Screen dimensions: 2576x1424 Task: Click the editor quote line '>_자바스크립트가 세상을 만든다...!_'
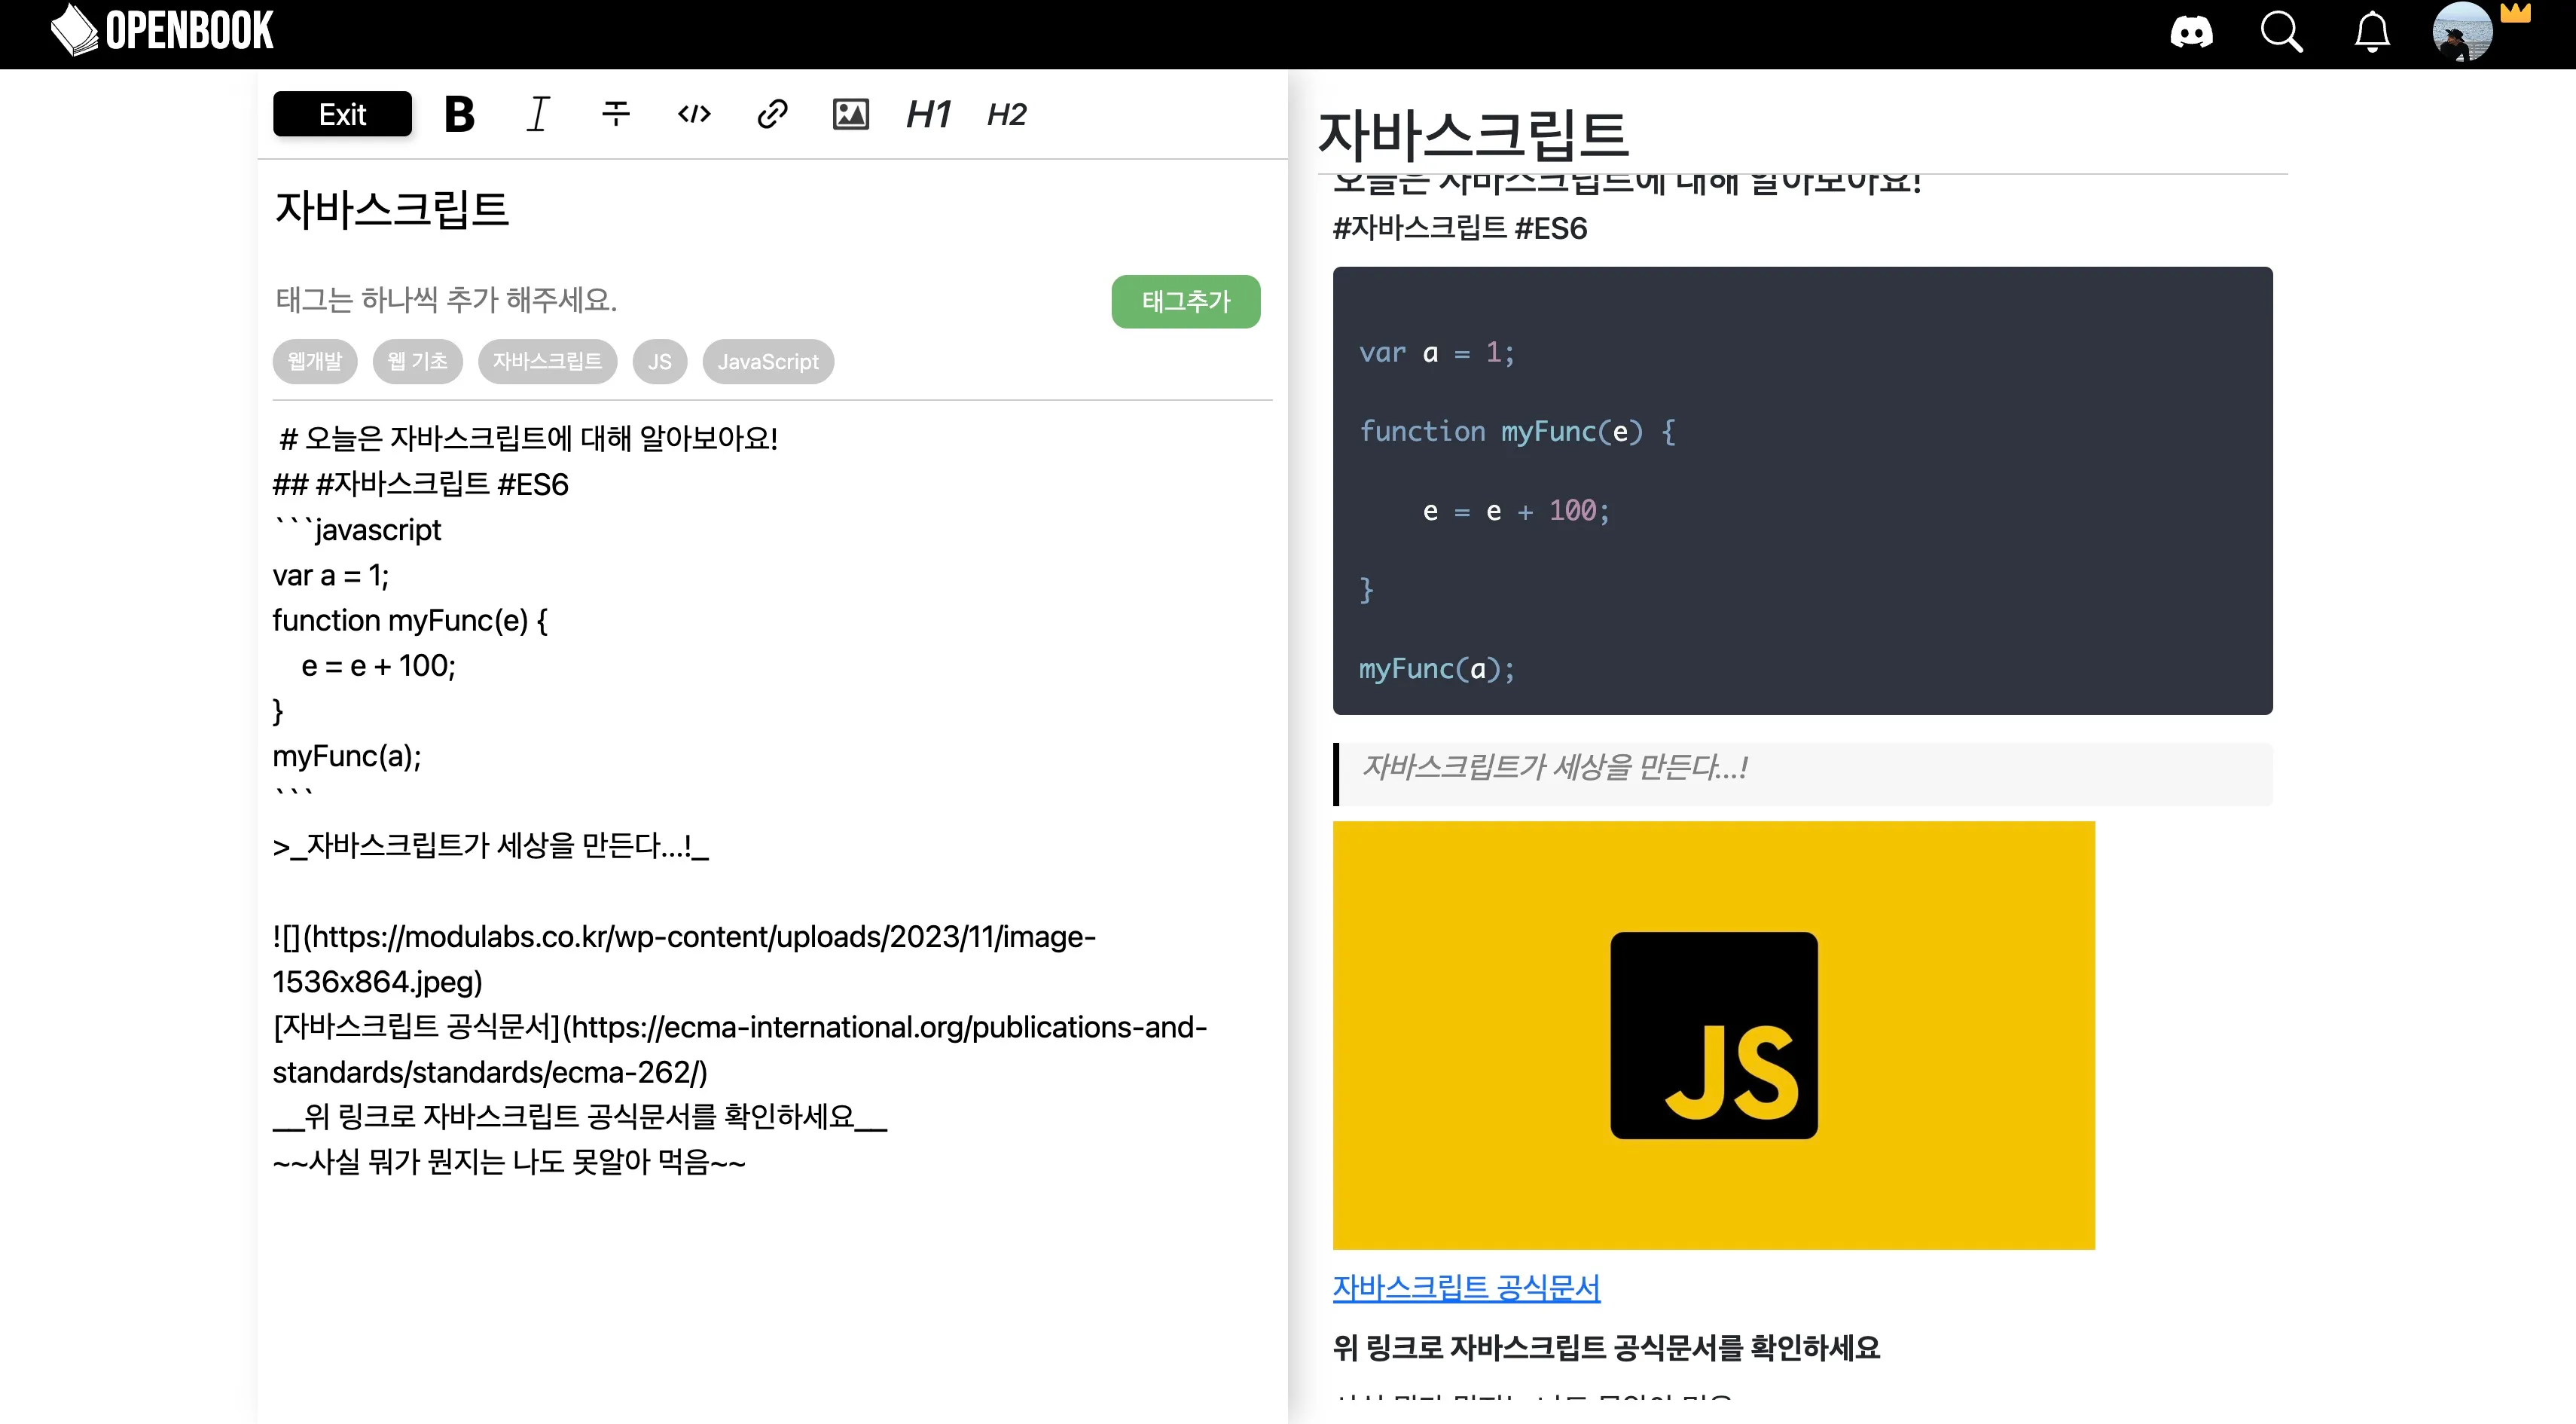point(491,846)
